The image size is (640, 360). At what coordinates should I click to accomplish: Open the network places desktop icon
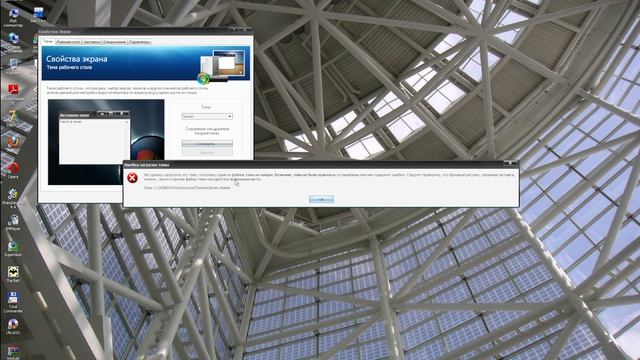[13, 42]
